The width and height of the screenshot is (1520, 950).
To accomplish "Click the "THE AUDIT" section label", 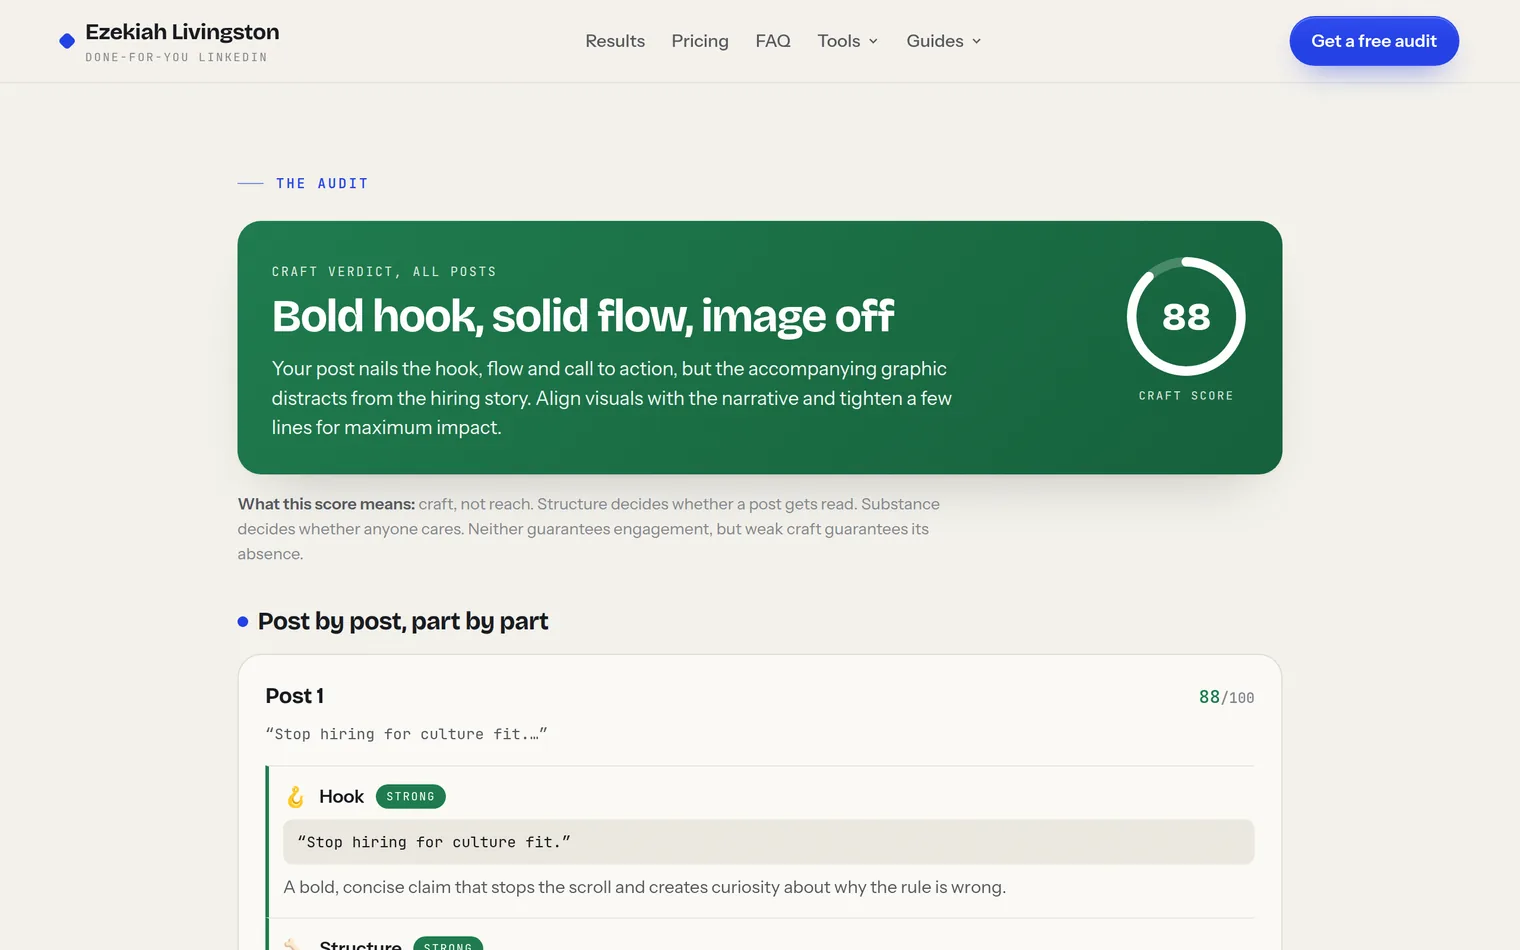I will click(322, 184).
